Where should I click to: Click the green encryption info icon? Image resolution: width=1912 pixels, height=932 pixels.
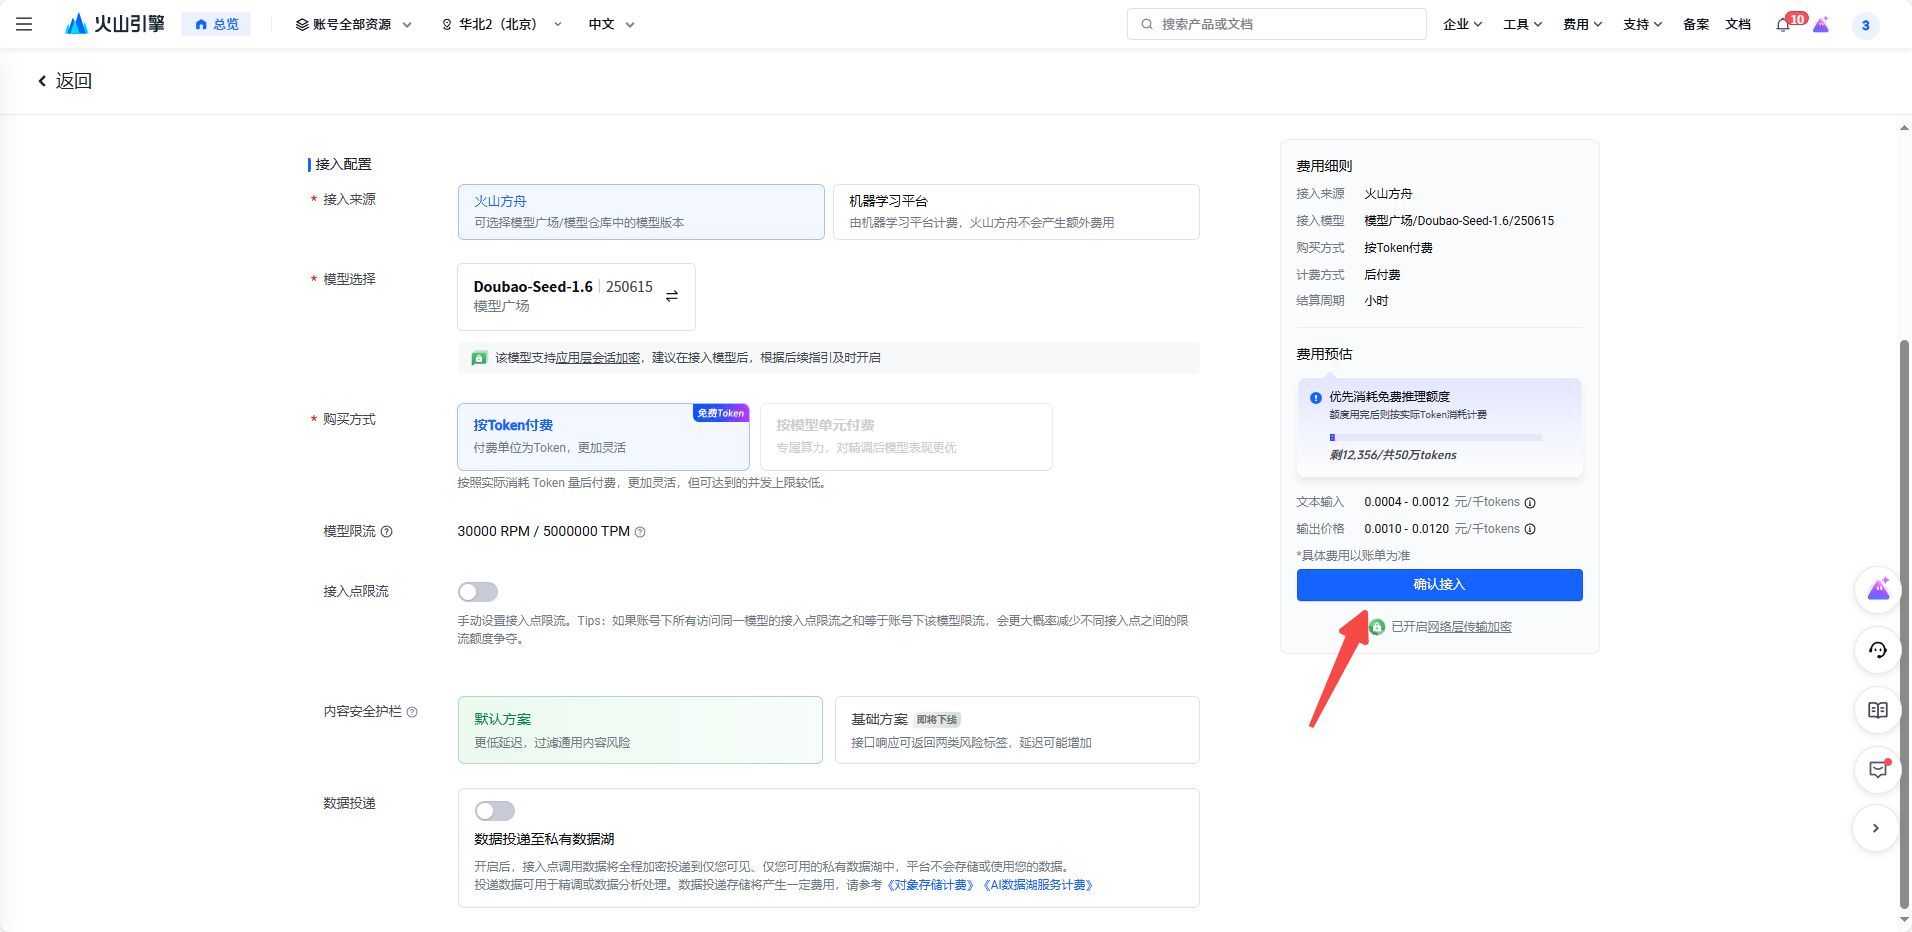[x=479, y=358]
